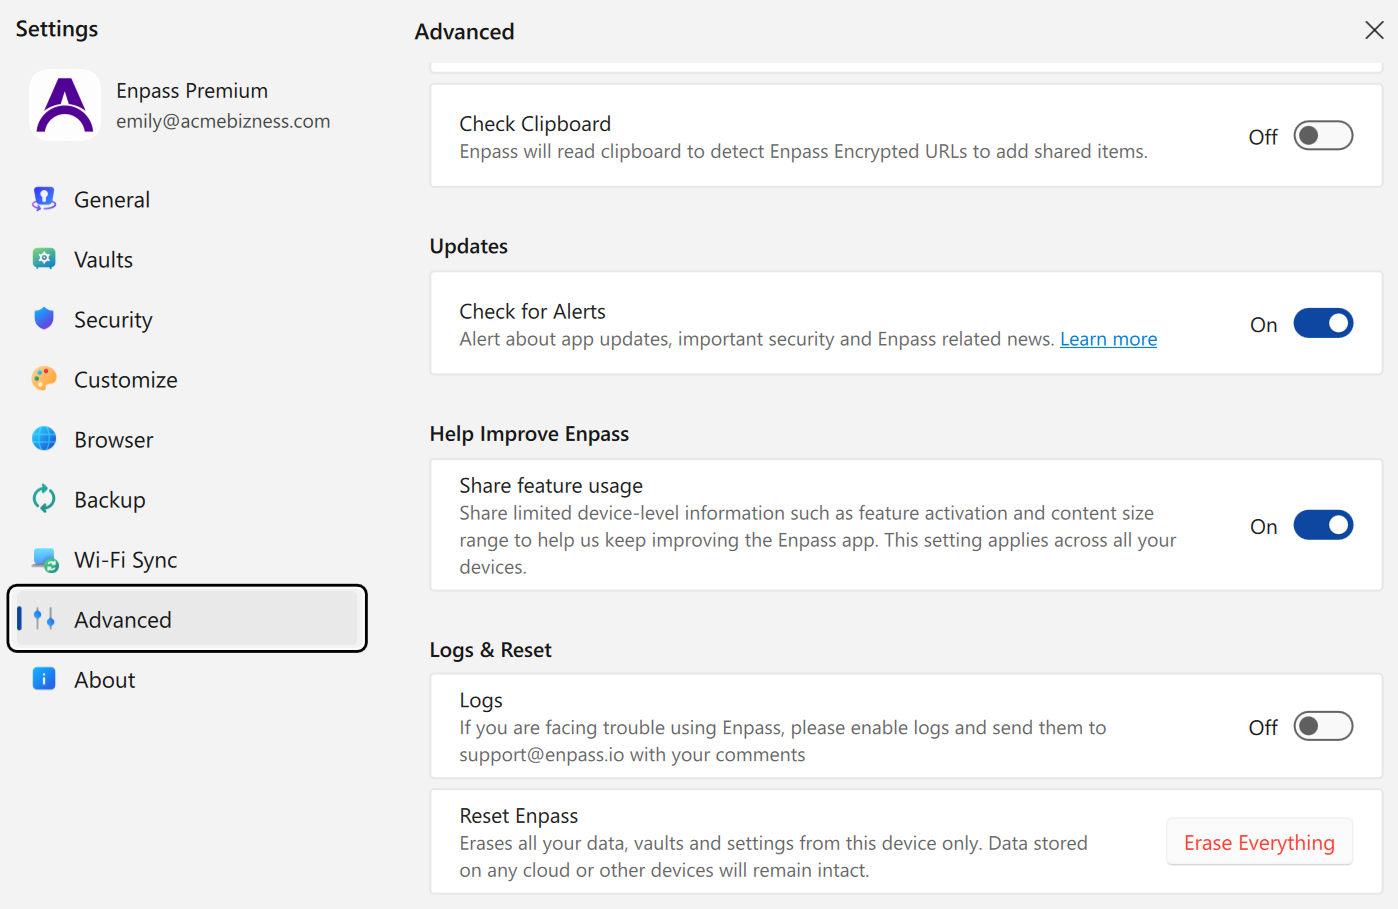Click the Logs description mentioning support@enpass.io
This screenshot has height=909, width=1398.
pyautogui.click(x=782, y=741)
